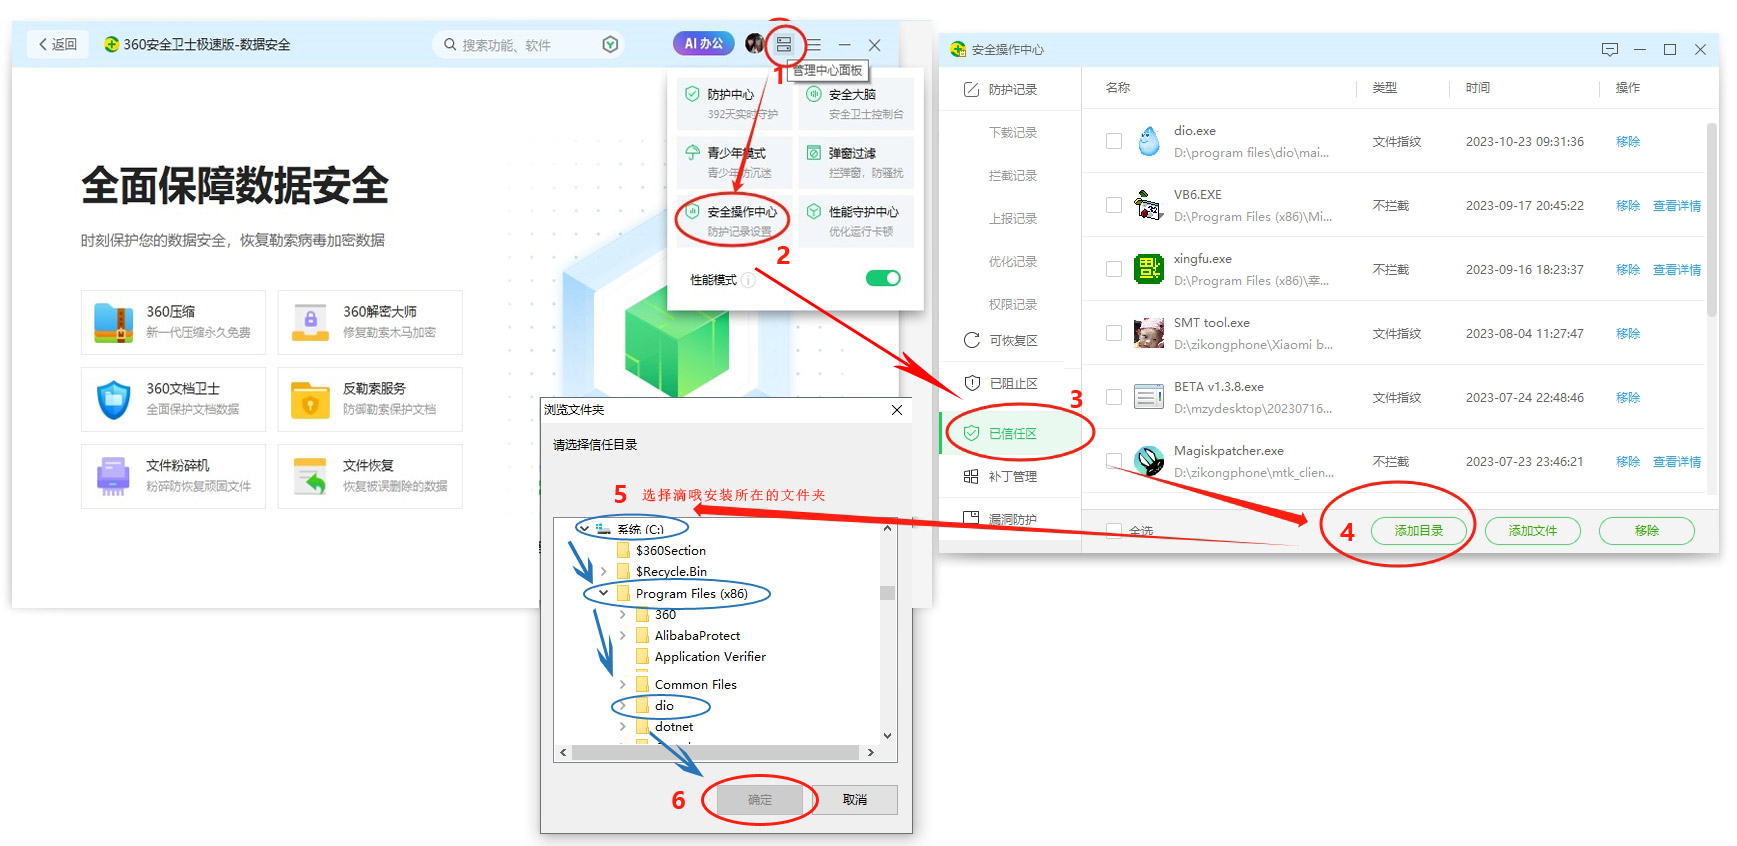Click bottom 移除 button
The width and height of the screenshot is (1737, 846).
1647,530
